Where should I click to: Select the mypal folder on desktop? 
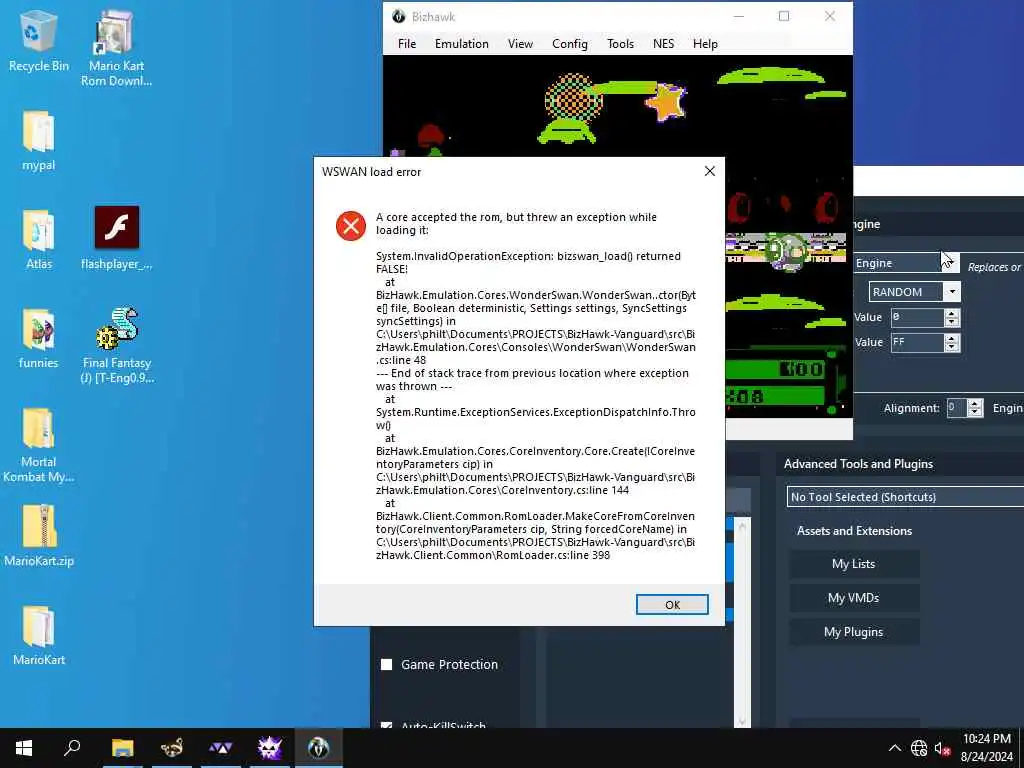click(x=39, y=140)
